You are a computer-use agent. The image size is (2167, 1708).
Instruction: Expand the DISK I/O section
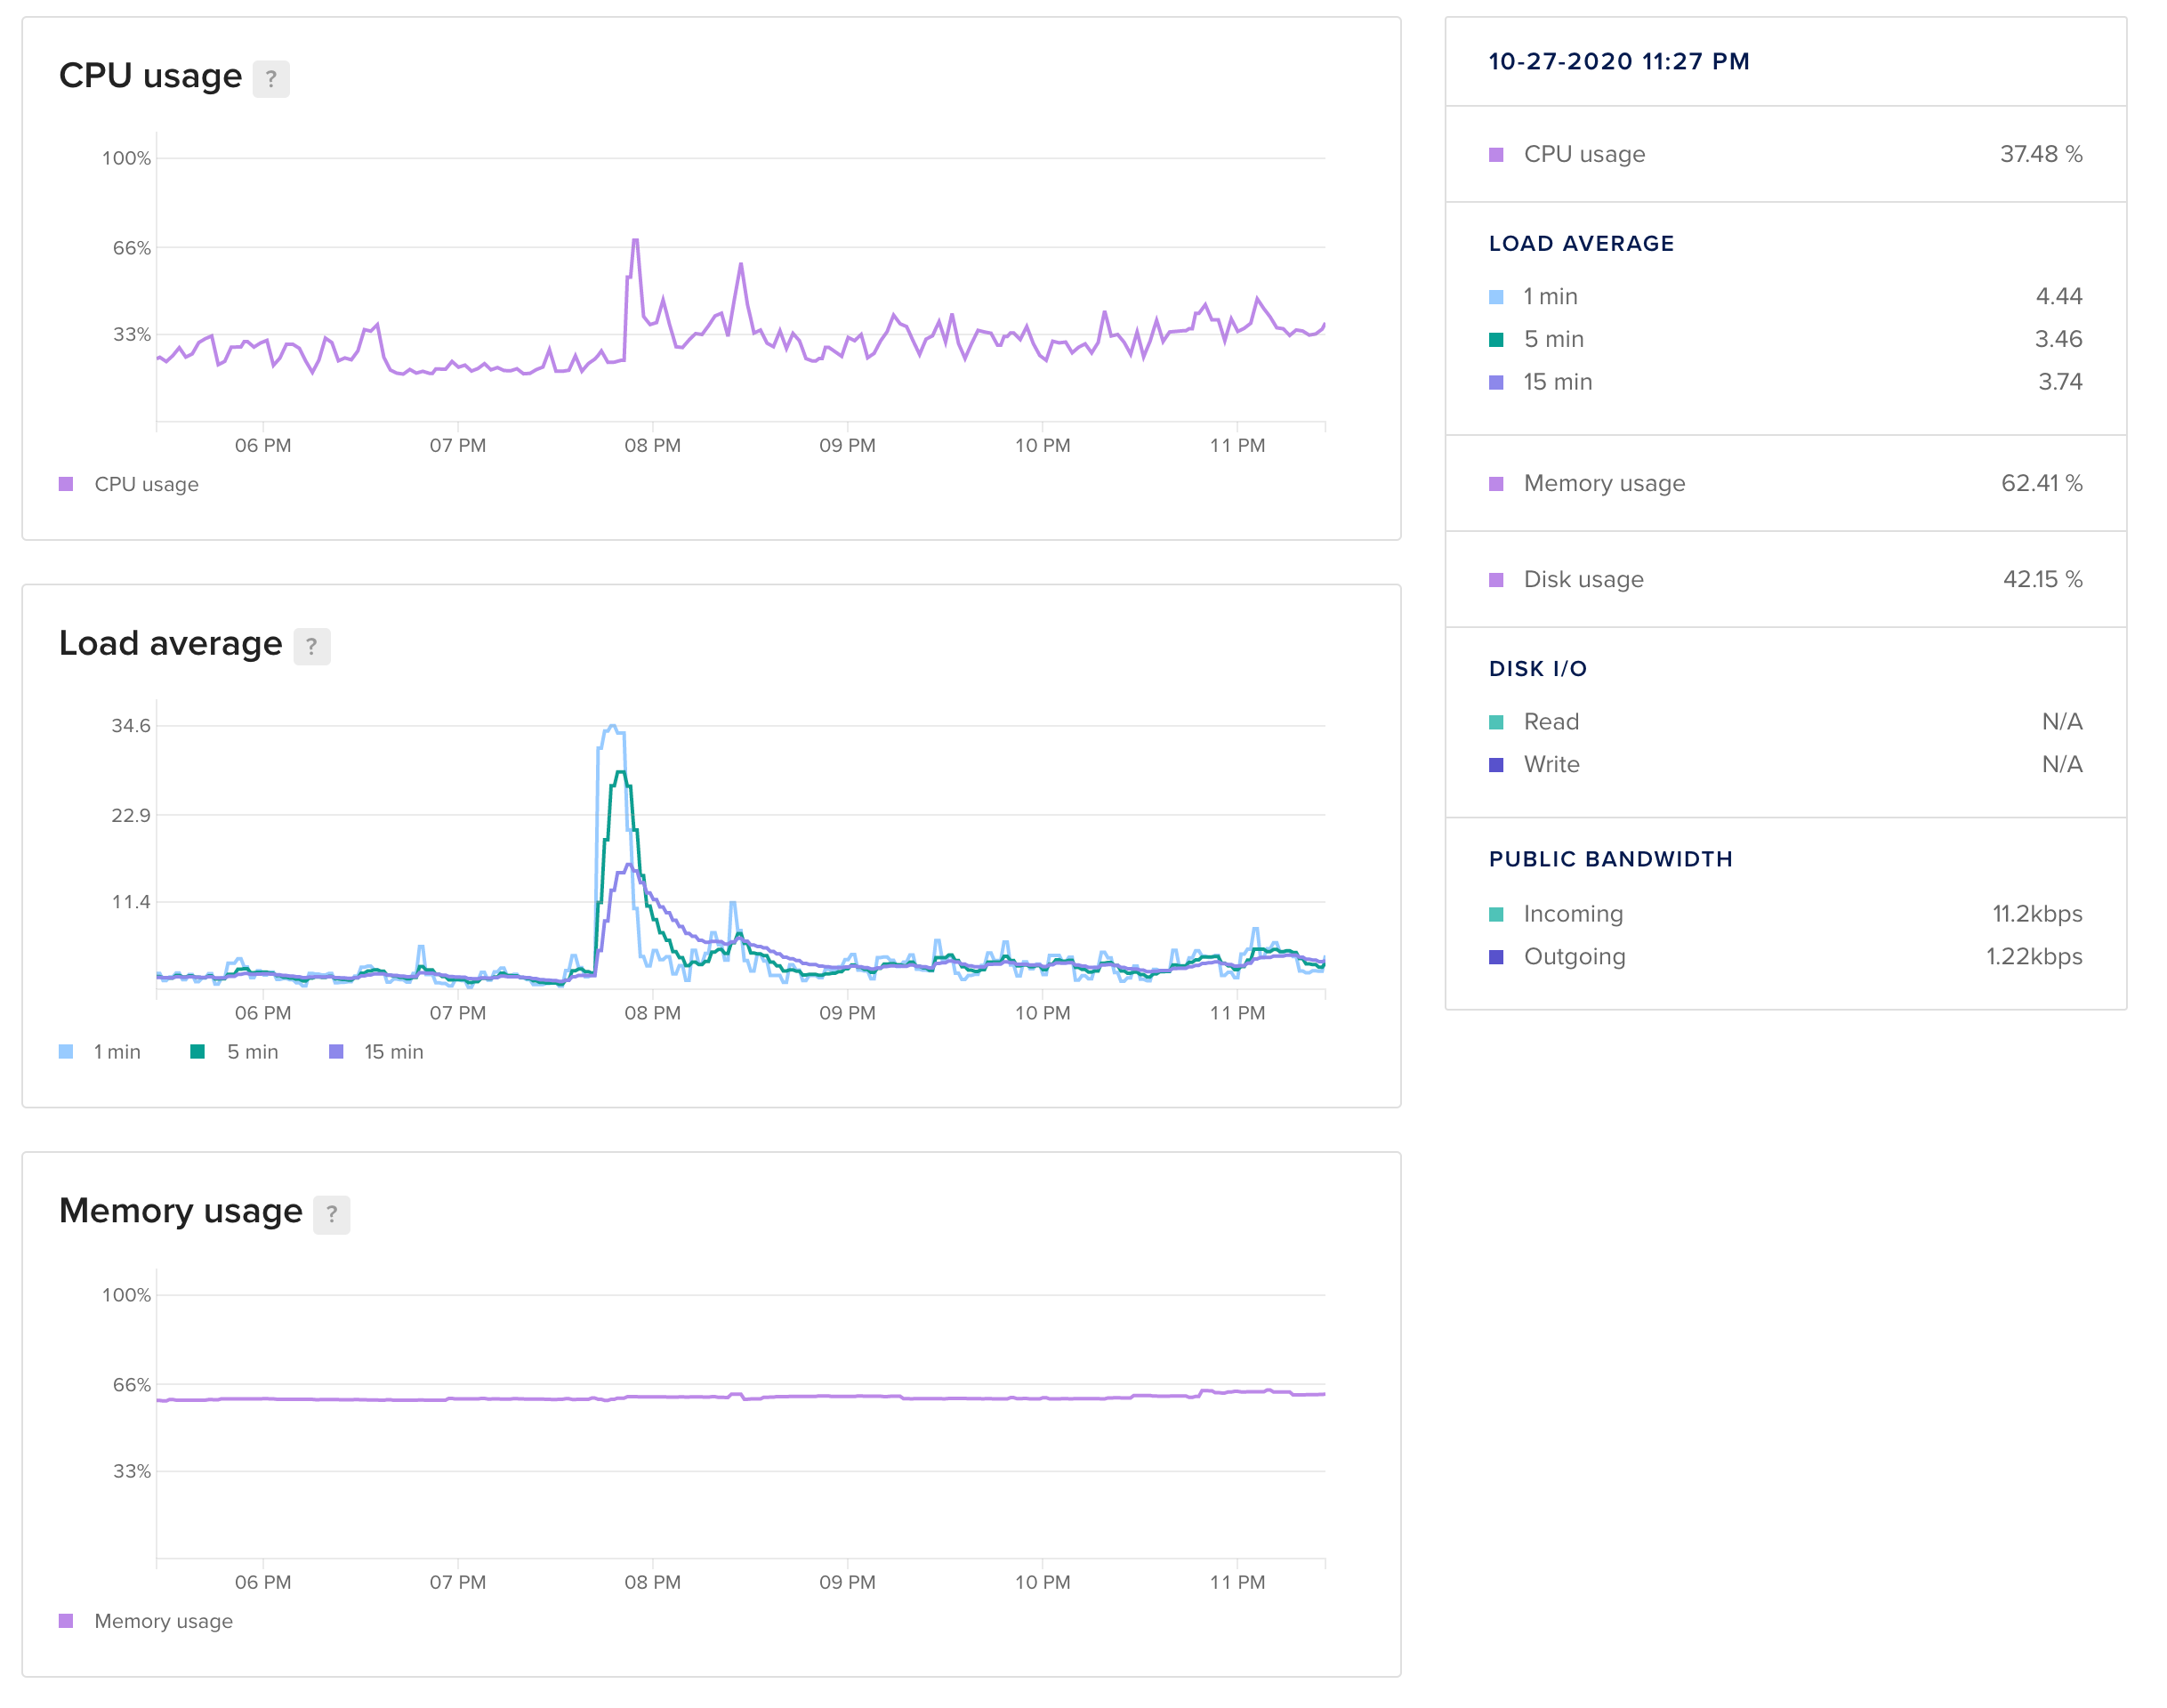(1539, 668)
